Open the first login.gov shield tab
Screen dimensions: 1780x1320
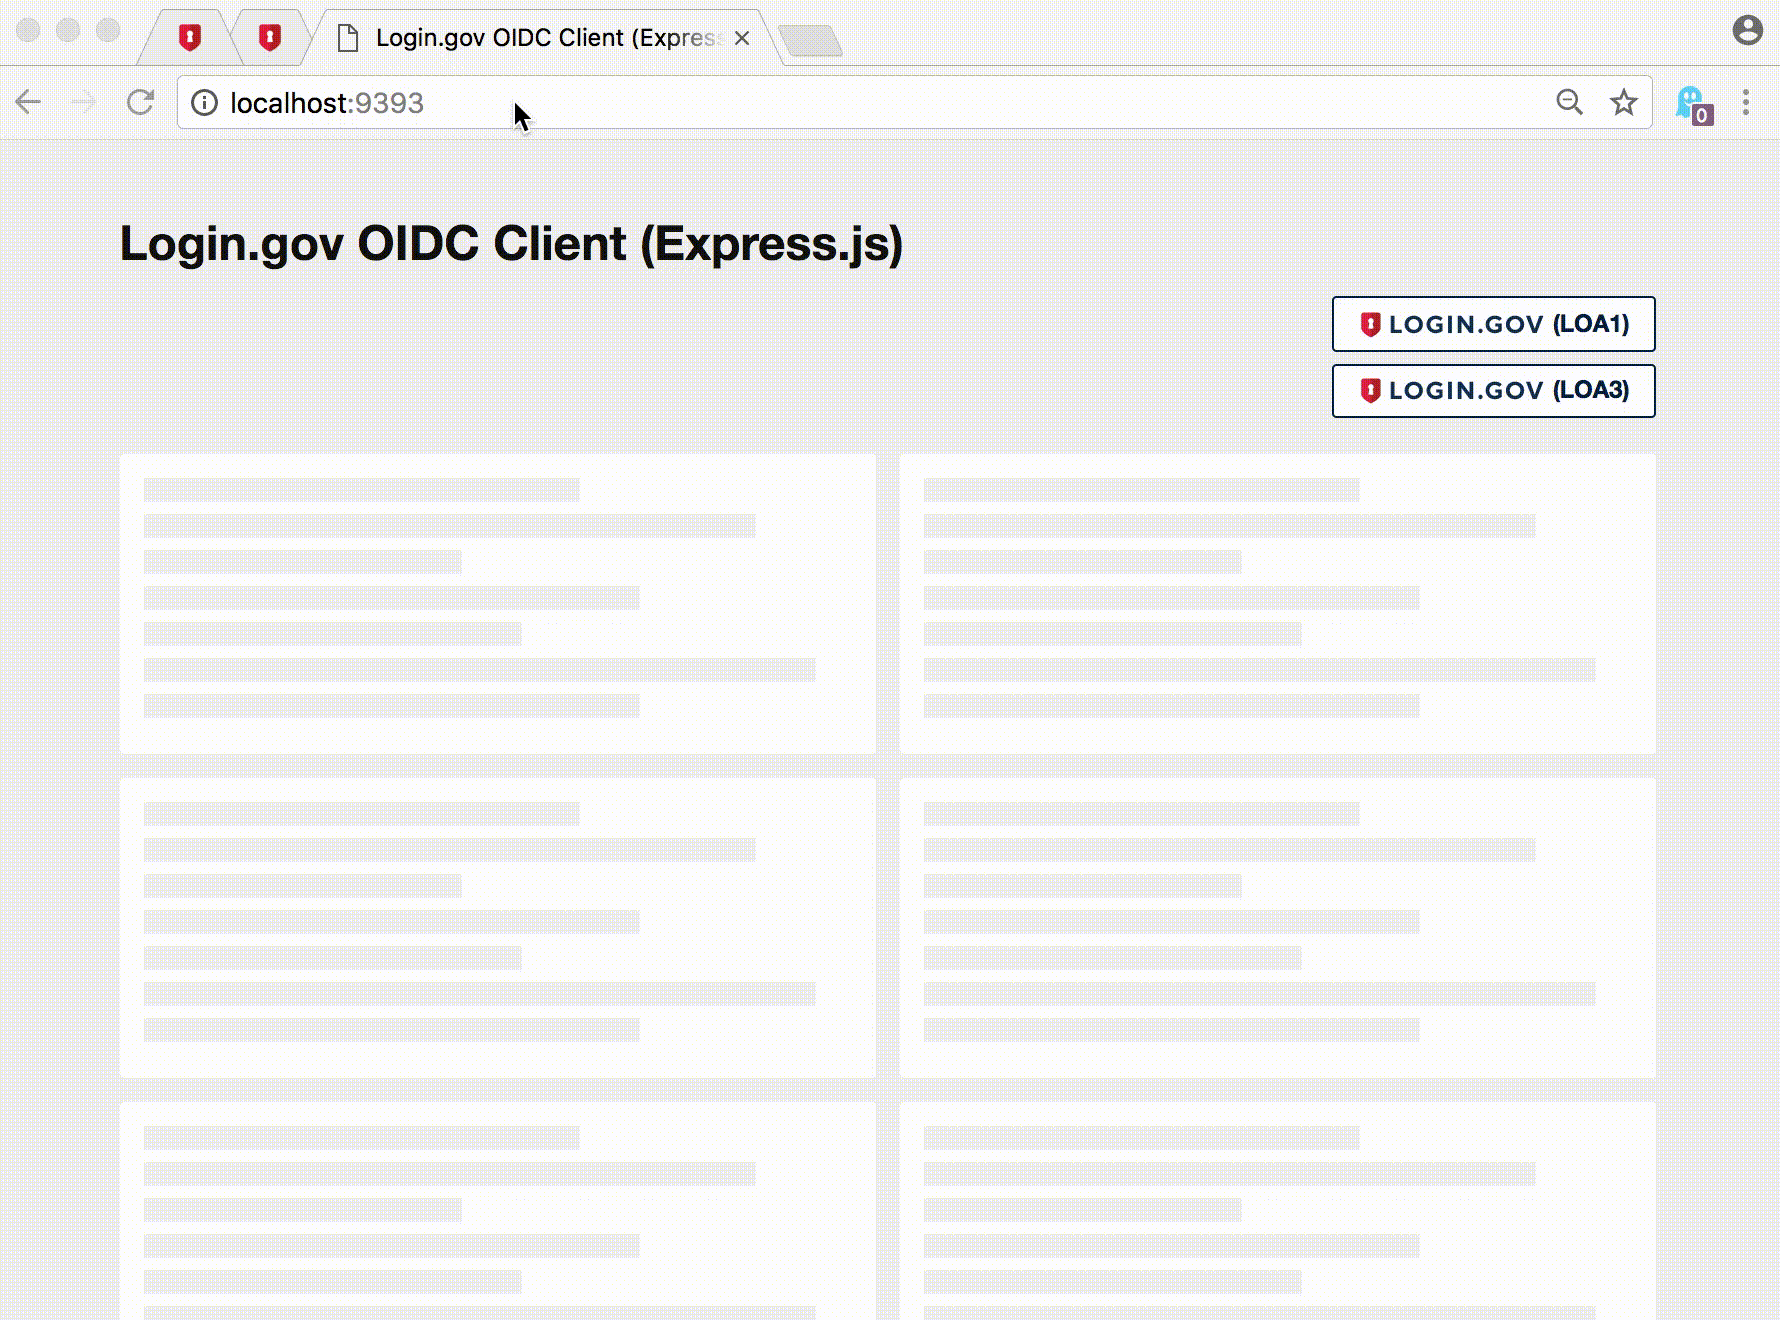[189, 38]
